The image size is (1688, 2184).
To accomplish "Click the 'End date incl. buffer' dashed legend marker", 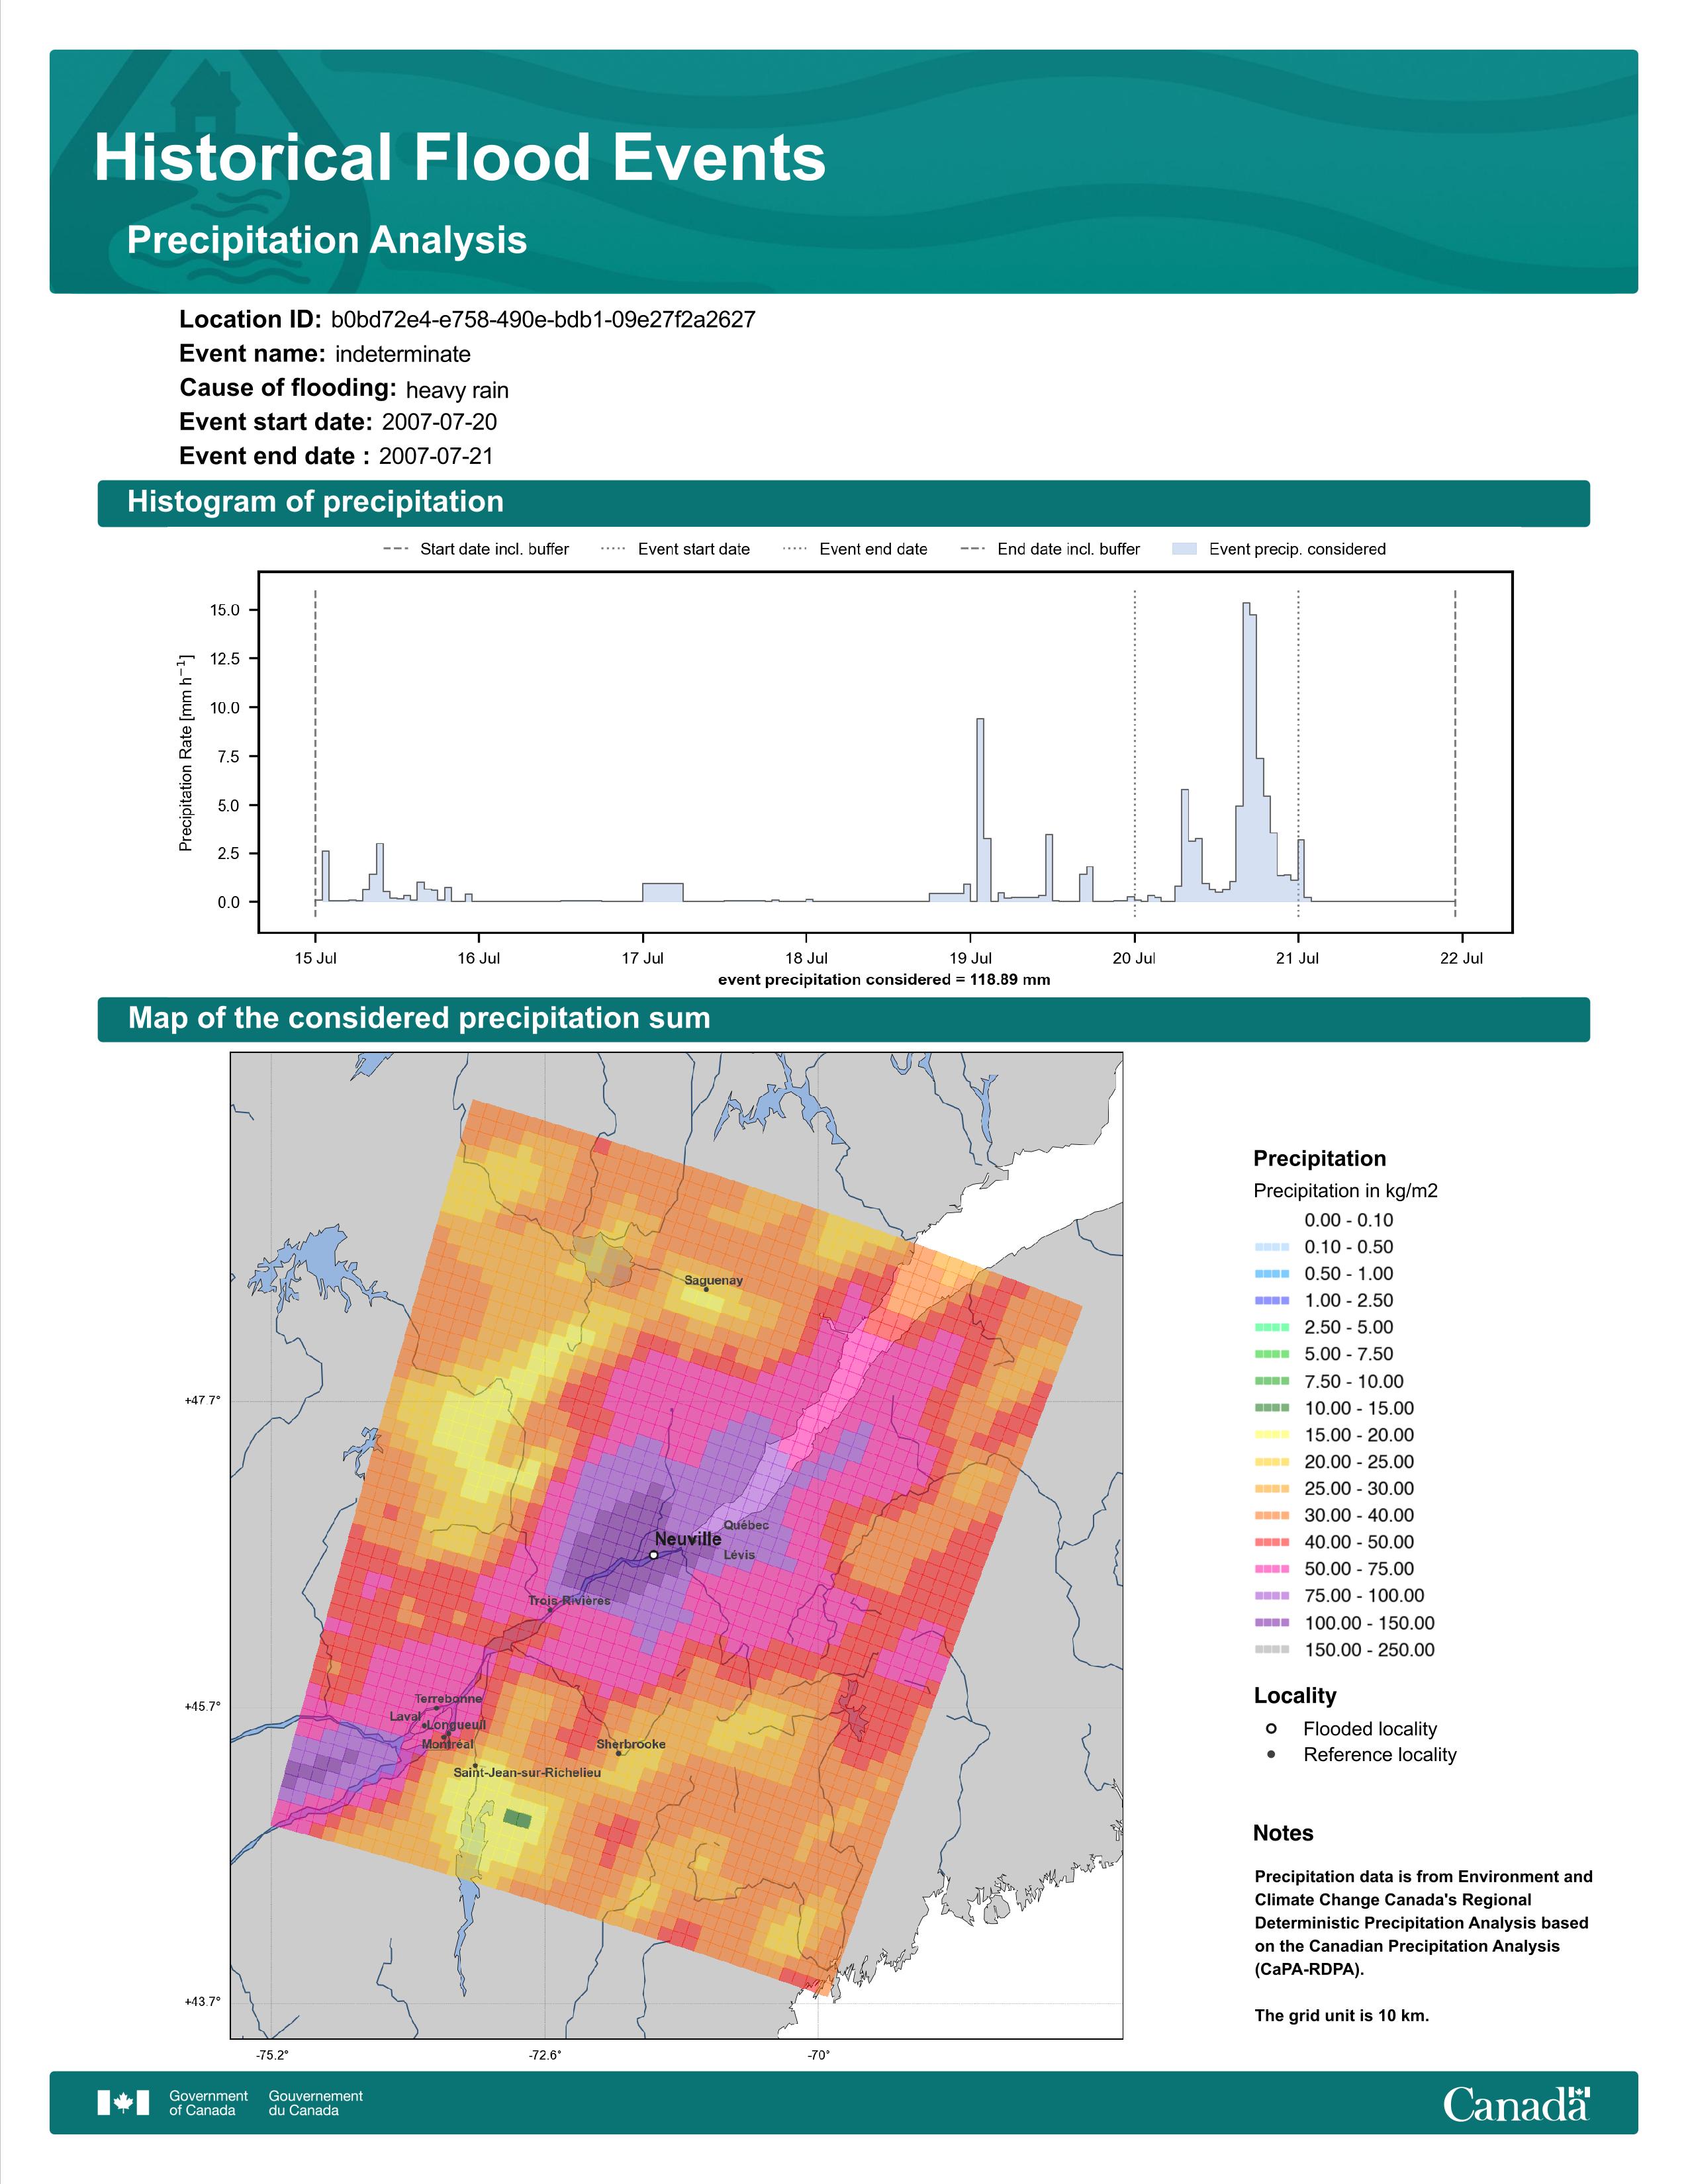I will [x=973, y=549].
